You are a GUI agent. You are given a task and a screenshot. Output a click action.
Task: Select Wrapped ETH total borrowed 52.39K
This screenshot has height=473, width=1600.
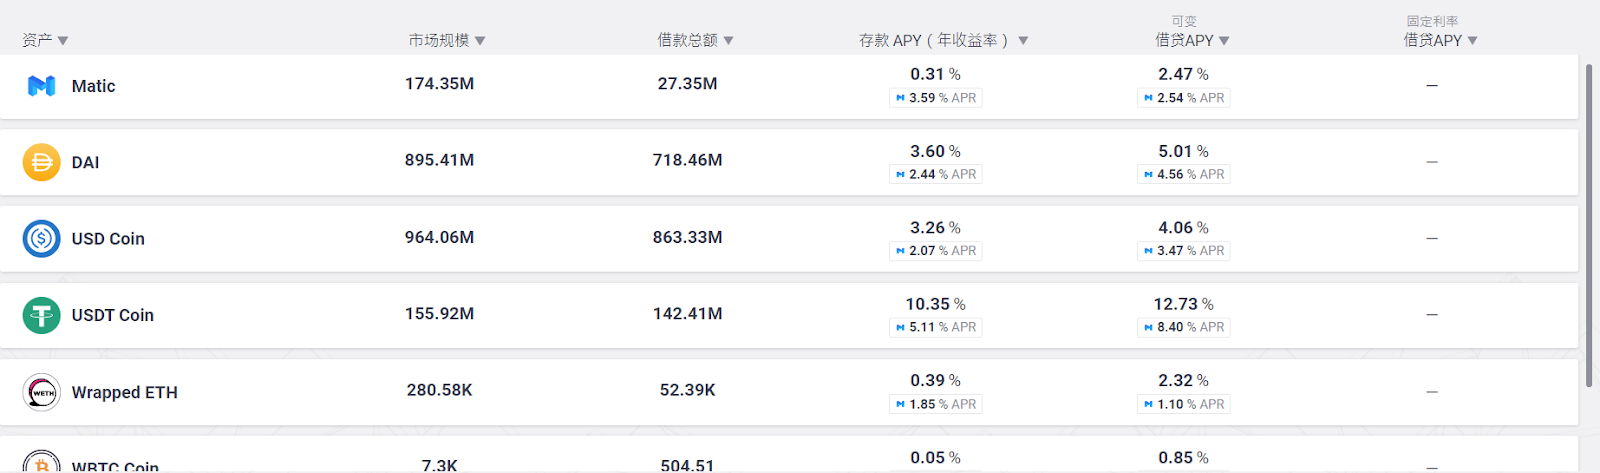coord(688,390)
